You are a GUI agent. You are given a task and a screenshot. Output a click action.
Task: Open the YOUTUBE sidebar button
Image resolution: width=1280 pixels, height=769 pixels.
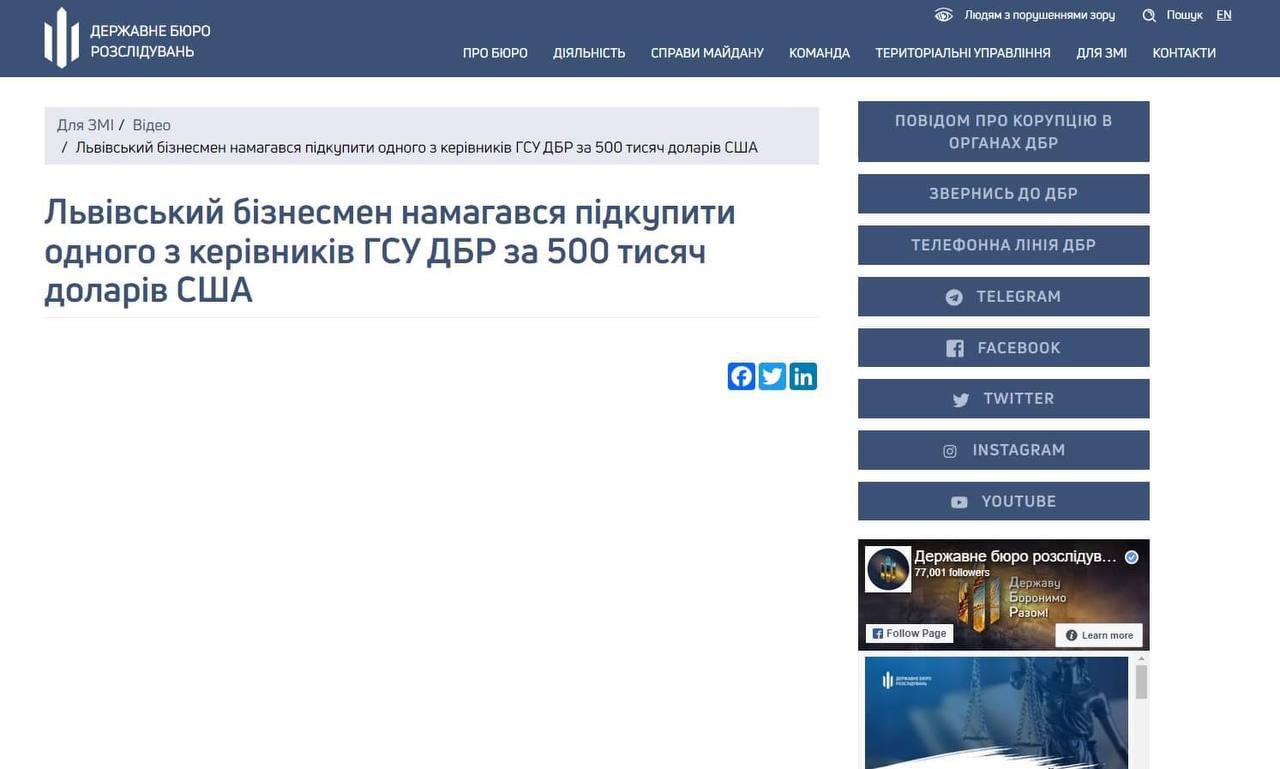tap(1003, 501)
